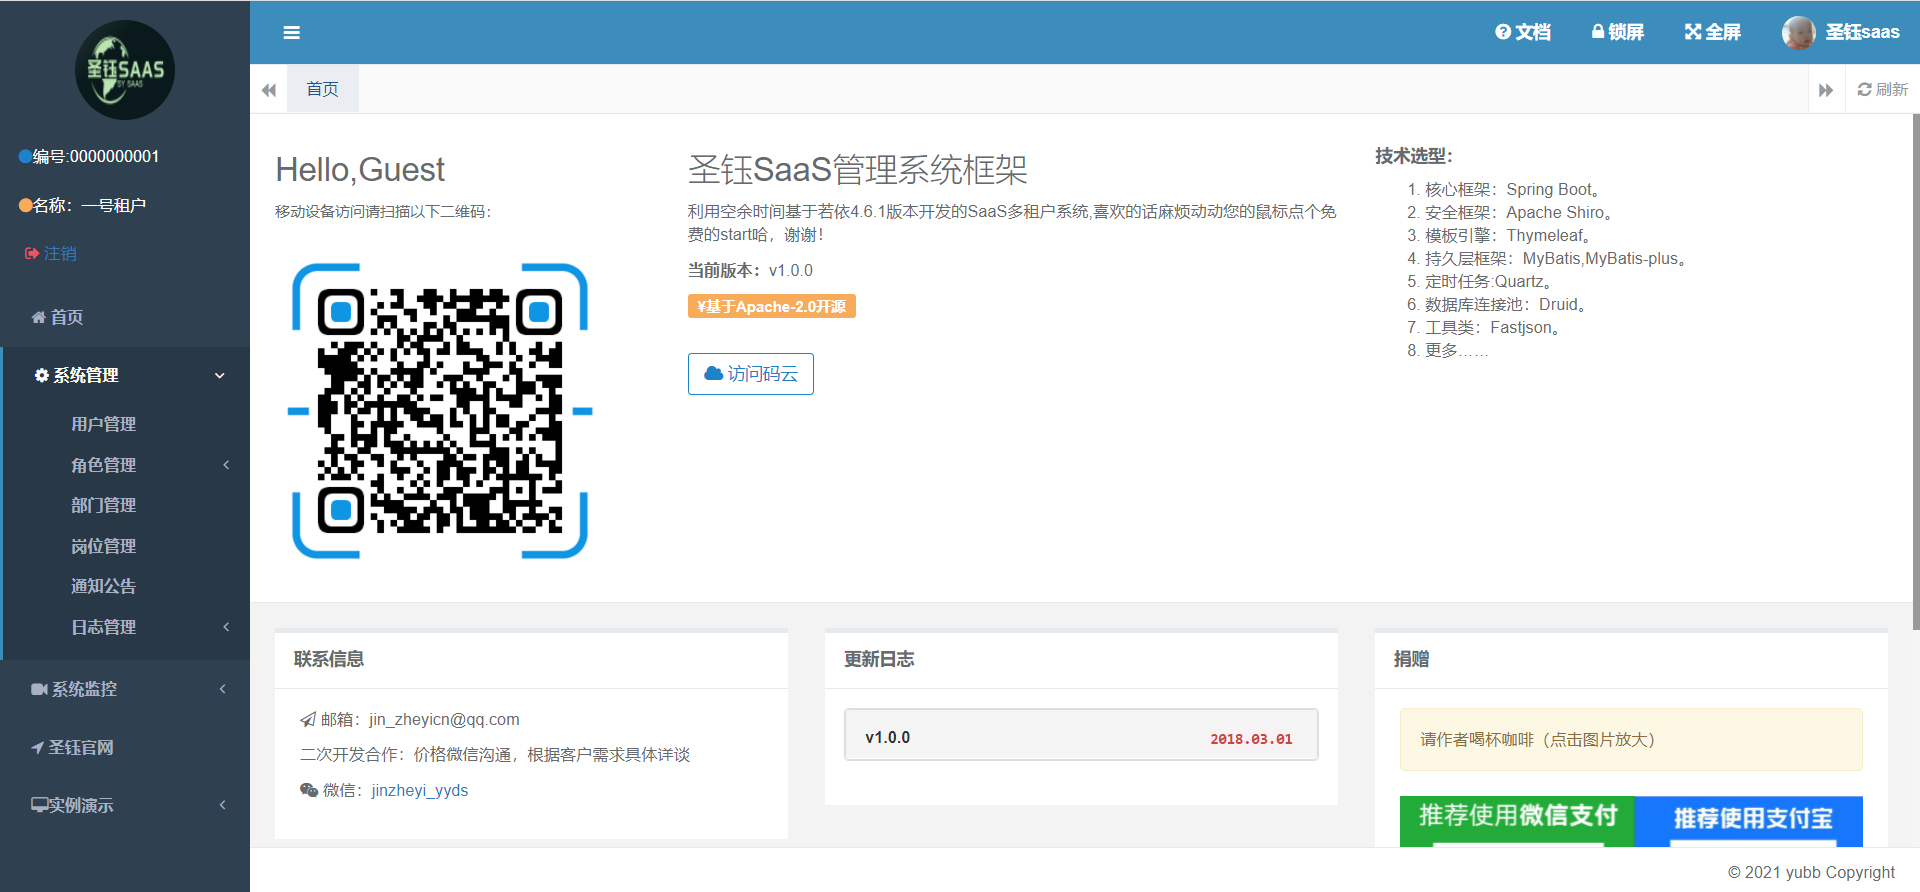Viewport: 1920px width, 892px height.
Task: Click the 注销 logout link
Action: (51, 254)
